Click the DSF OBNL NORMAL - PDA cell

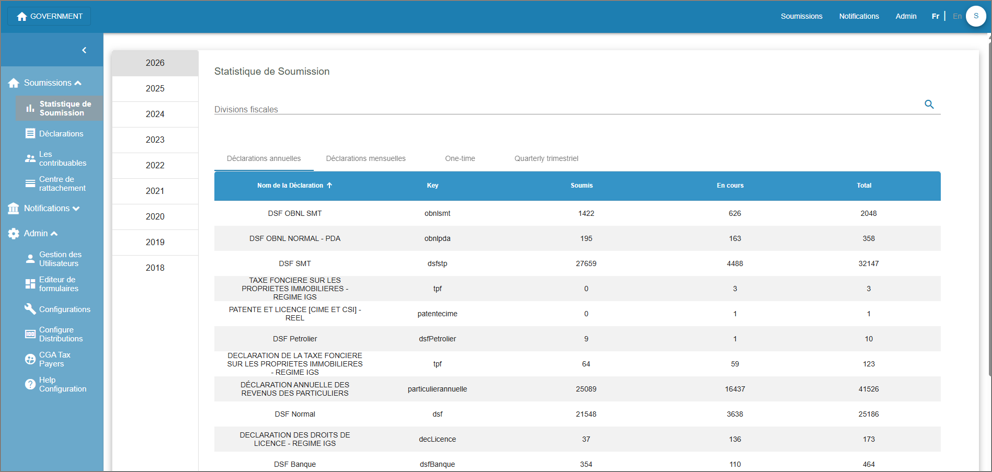click(x=295, y=239)
